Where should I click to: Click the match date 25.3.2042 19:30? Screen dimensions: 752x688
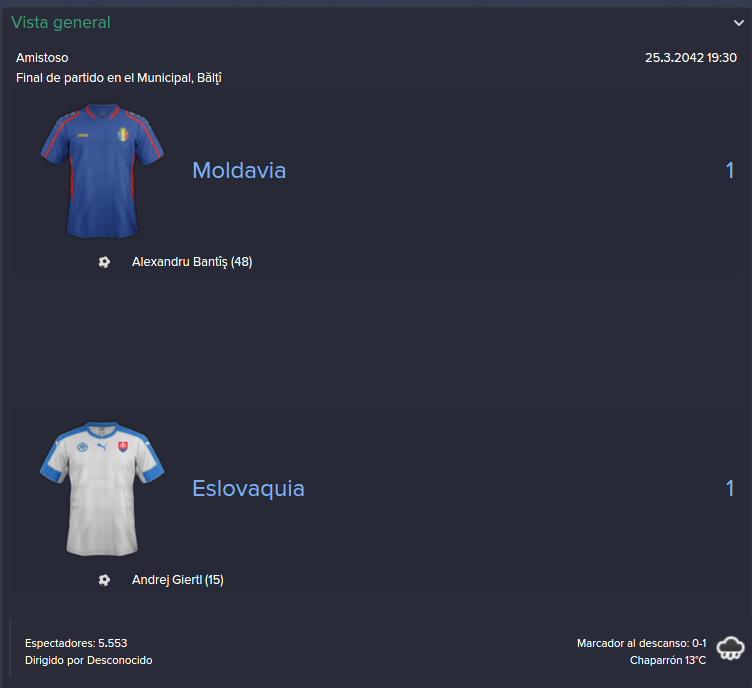pos(691,58)
